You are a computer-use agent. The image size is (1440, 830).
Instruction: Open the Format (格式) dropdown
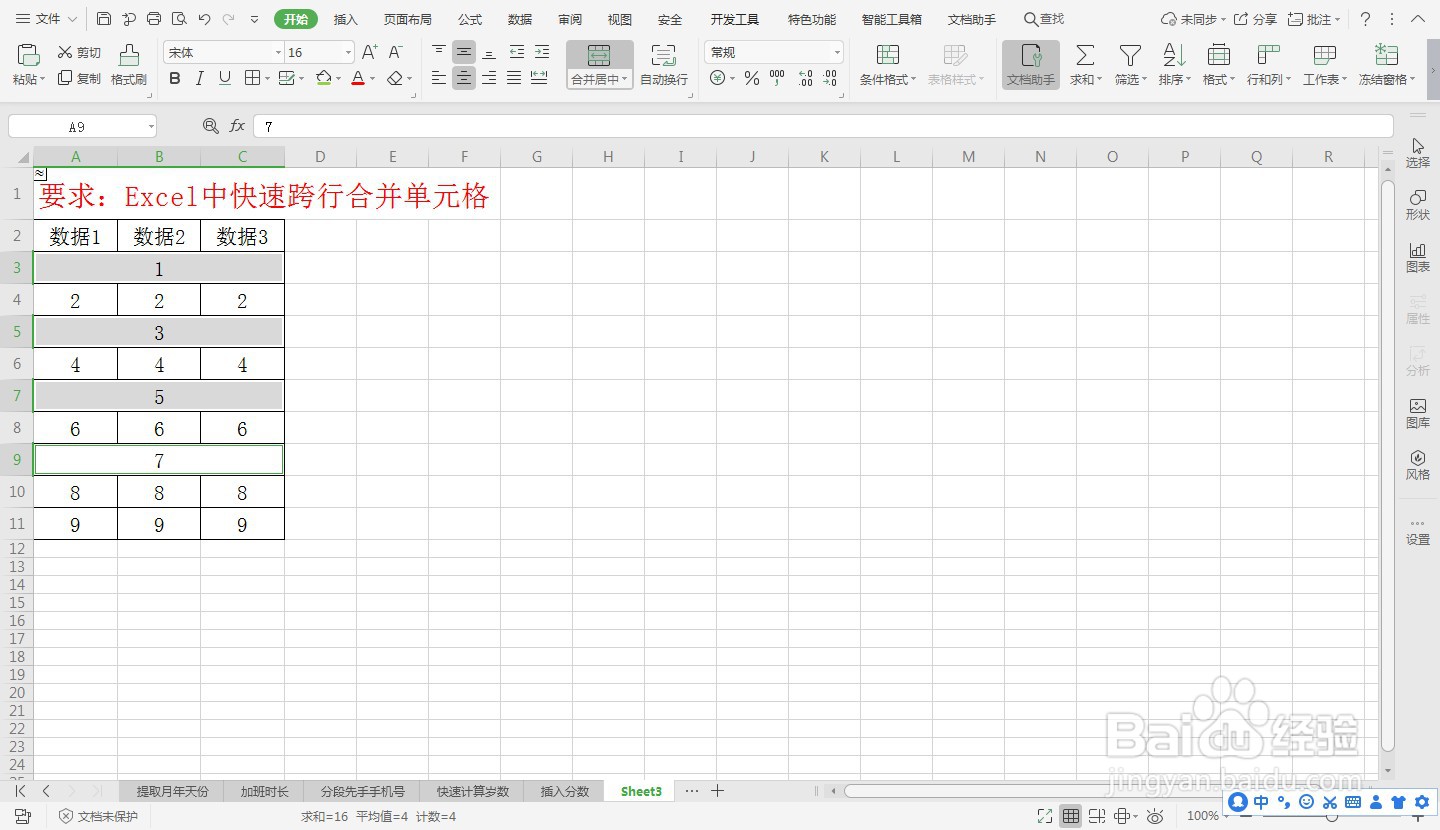(x=1219, y=65)
